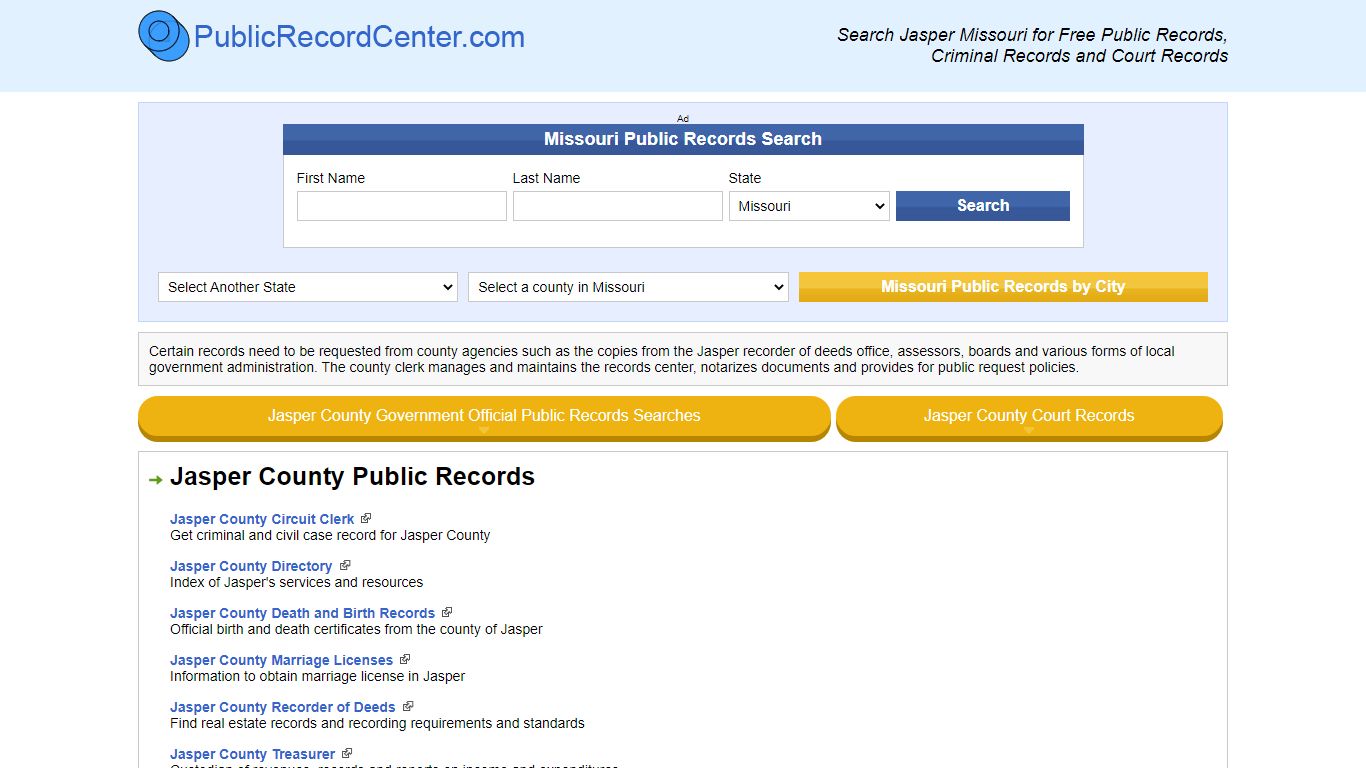
Task: Click the small Ad label
Action: pos(683,118)
